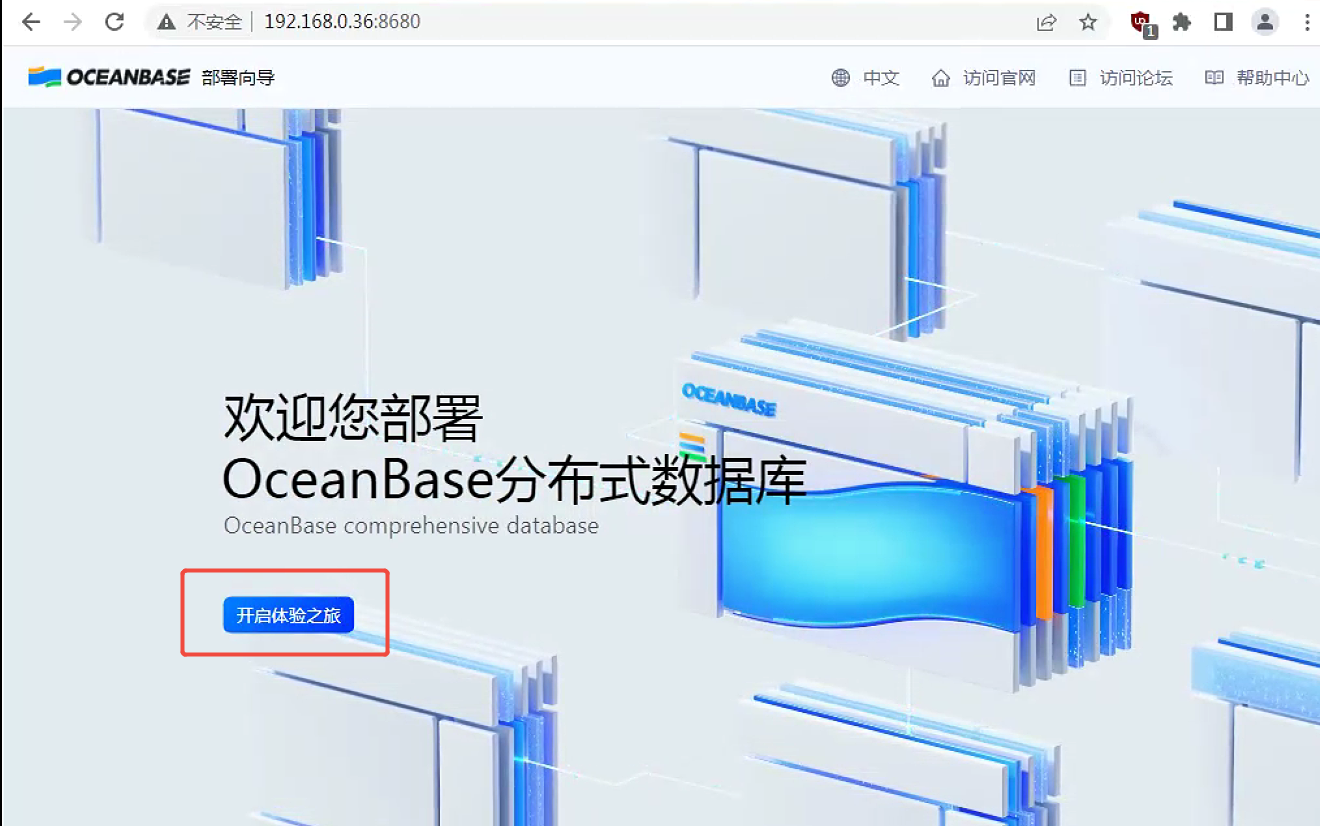Bookmark this page with star icon
The height and width of the screenshot is (826, 1320).
(1088, 22)
